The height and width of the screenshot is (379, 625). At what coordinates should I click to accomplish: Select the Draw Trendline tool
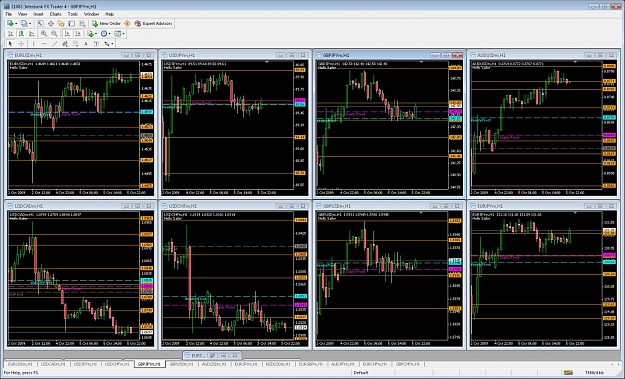click(55, 44)
